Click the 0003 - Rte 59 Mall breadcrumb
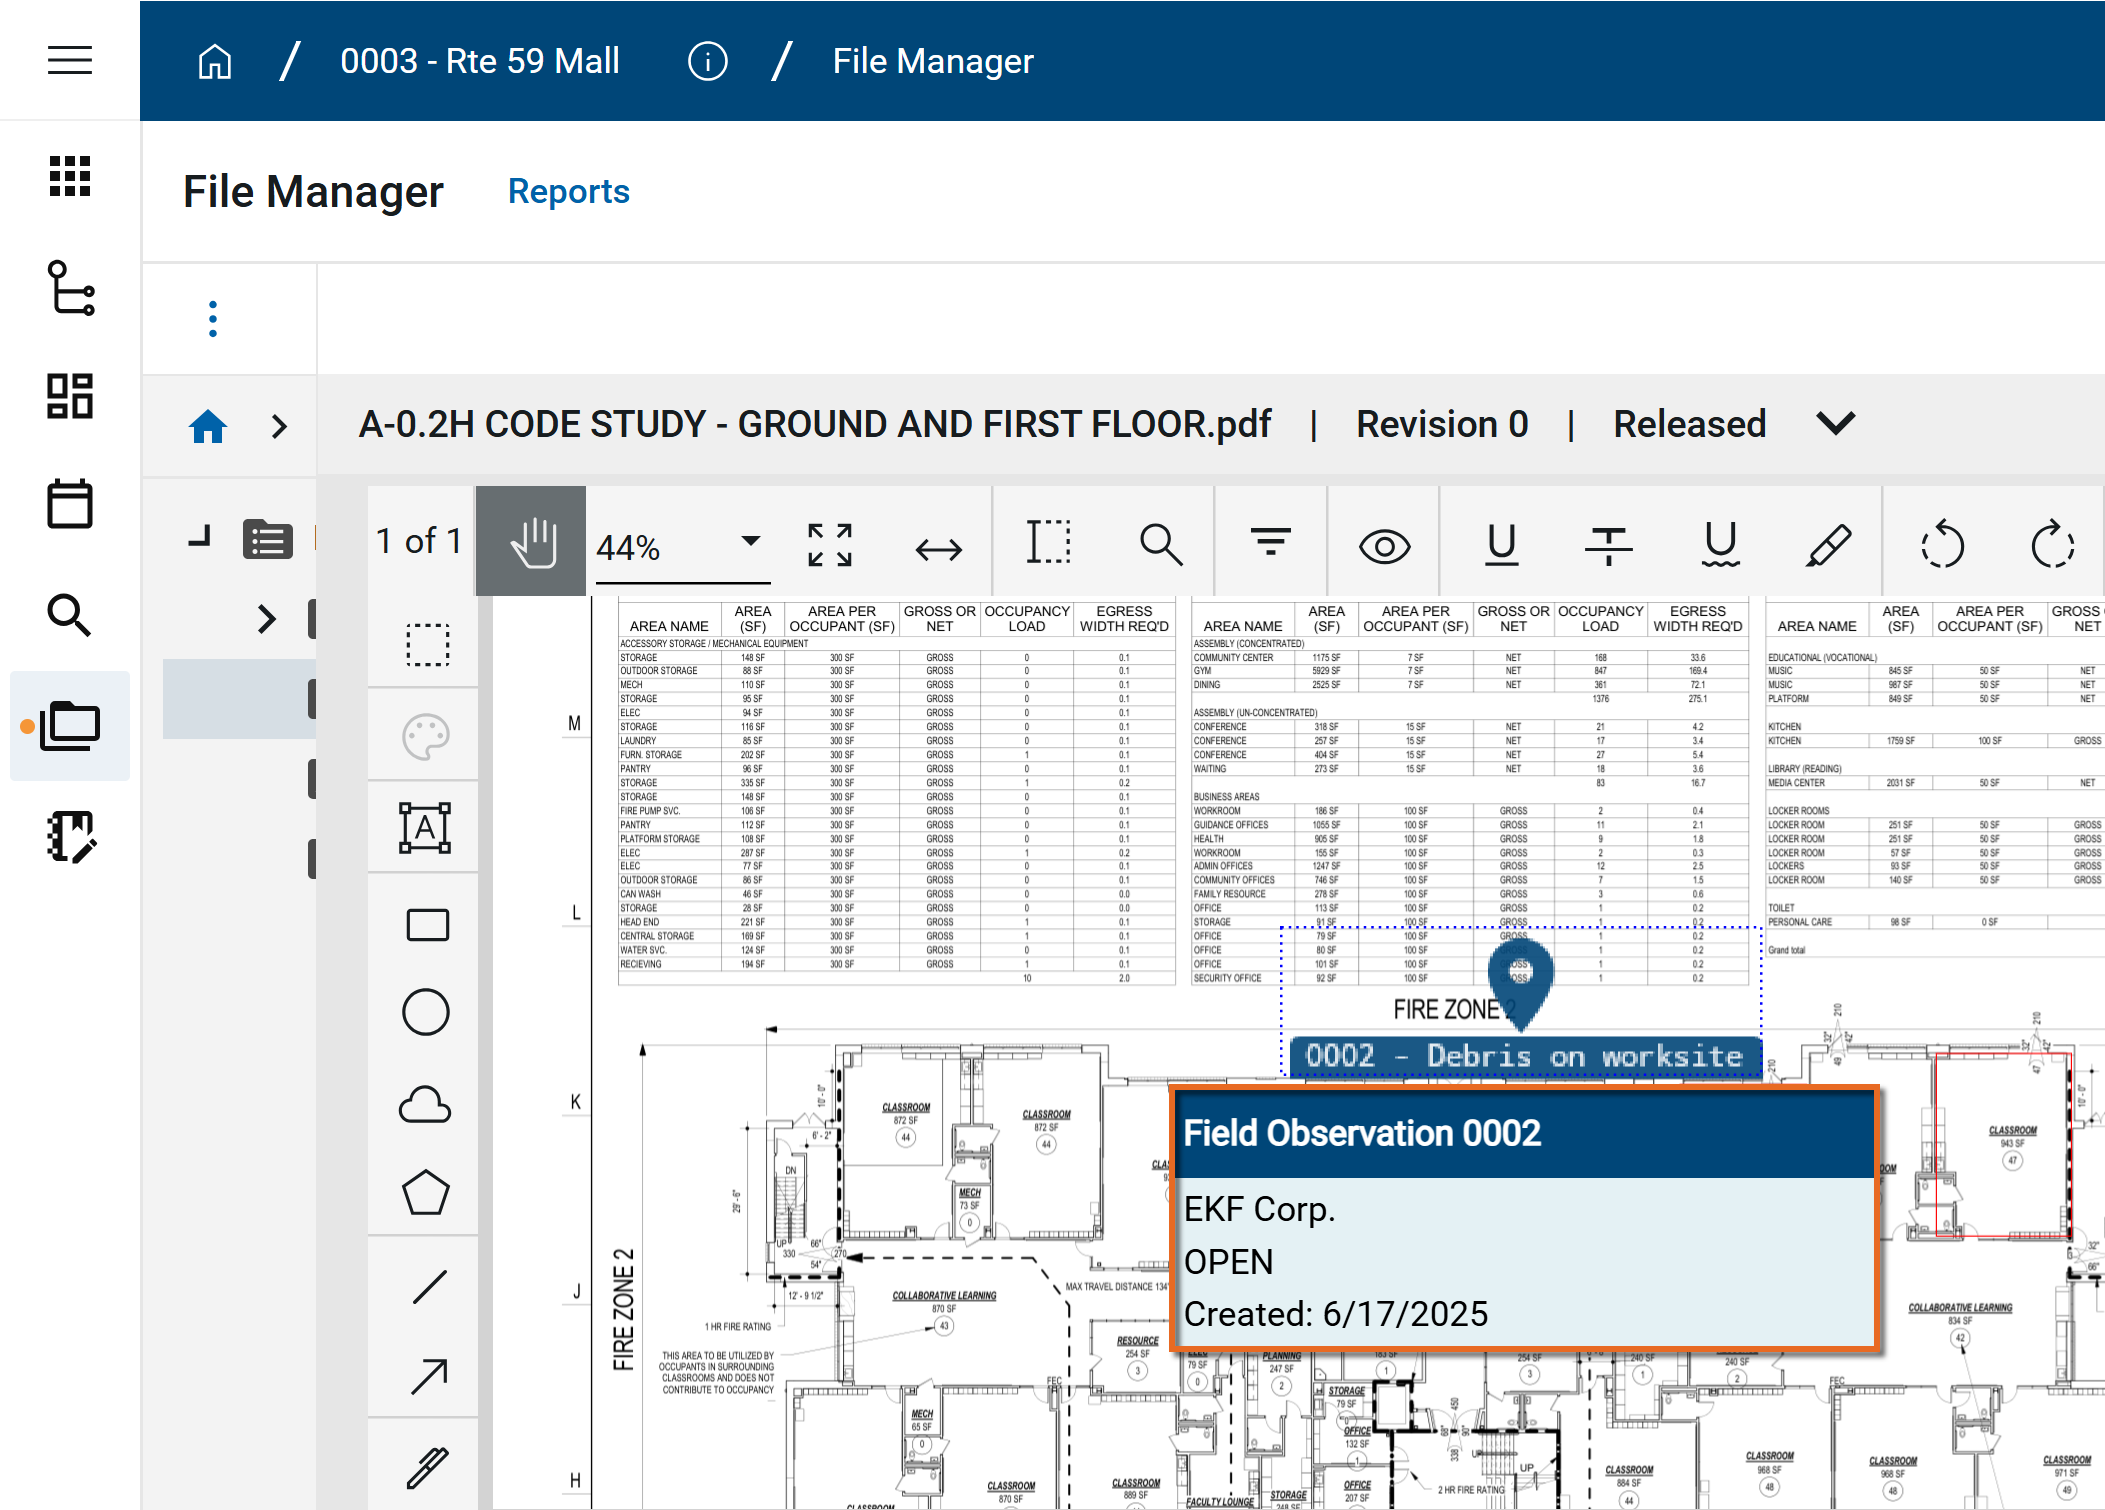The image size is (2105, 1510). point(480,61)
